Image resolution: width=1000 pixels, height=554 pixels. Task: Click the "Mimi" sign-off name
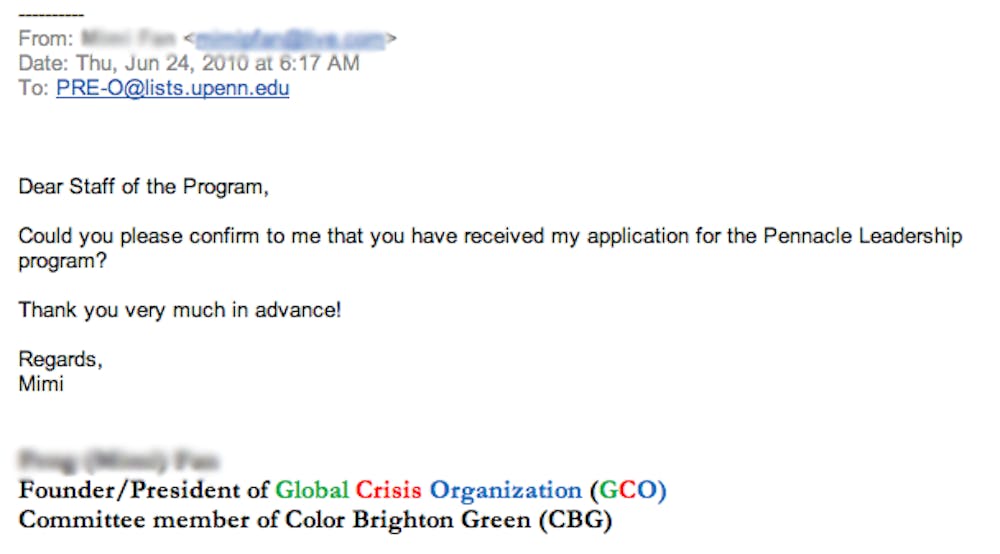coord(41,383)
